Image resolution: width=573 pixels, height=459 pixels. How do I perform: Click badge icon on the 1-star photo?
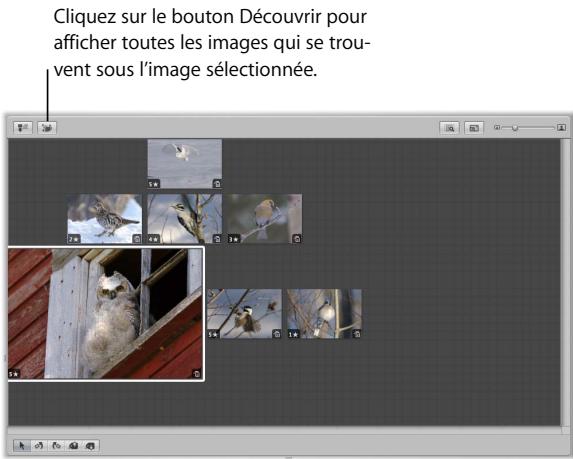[x=357, y=334]
